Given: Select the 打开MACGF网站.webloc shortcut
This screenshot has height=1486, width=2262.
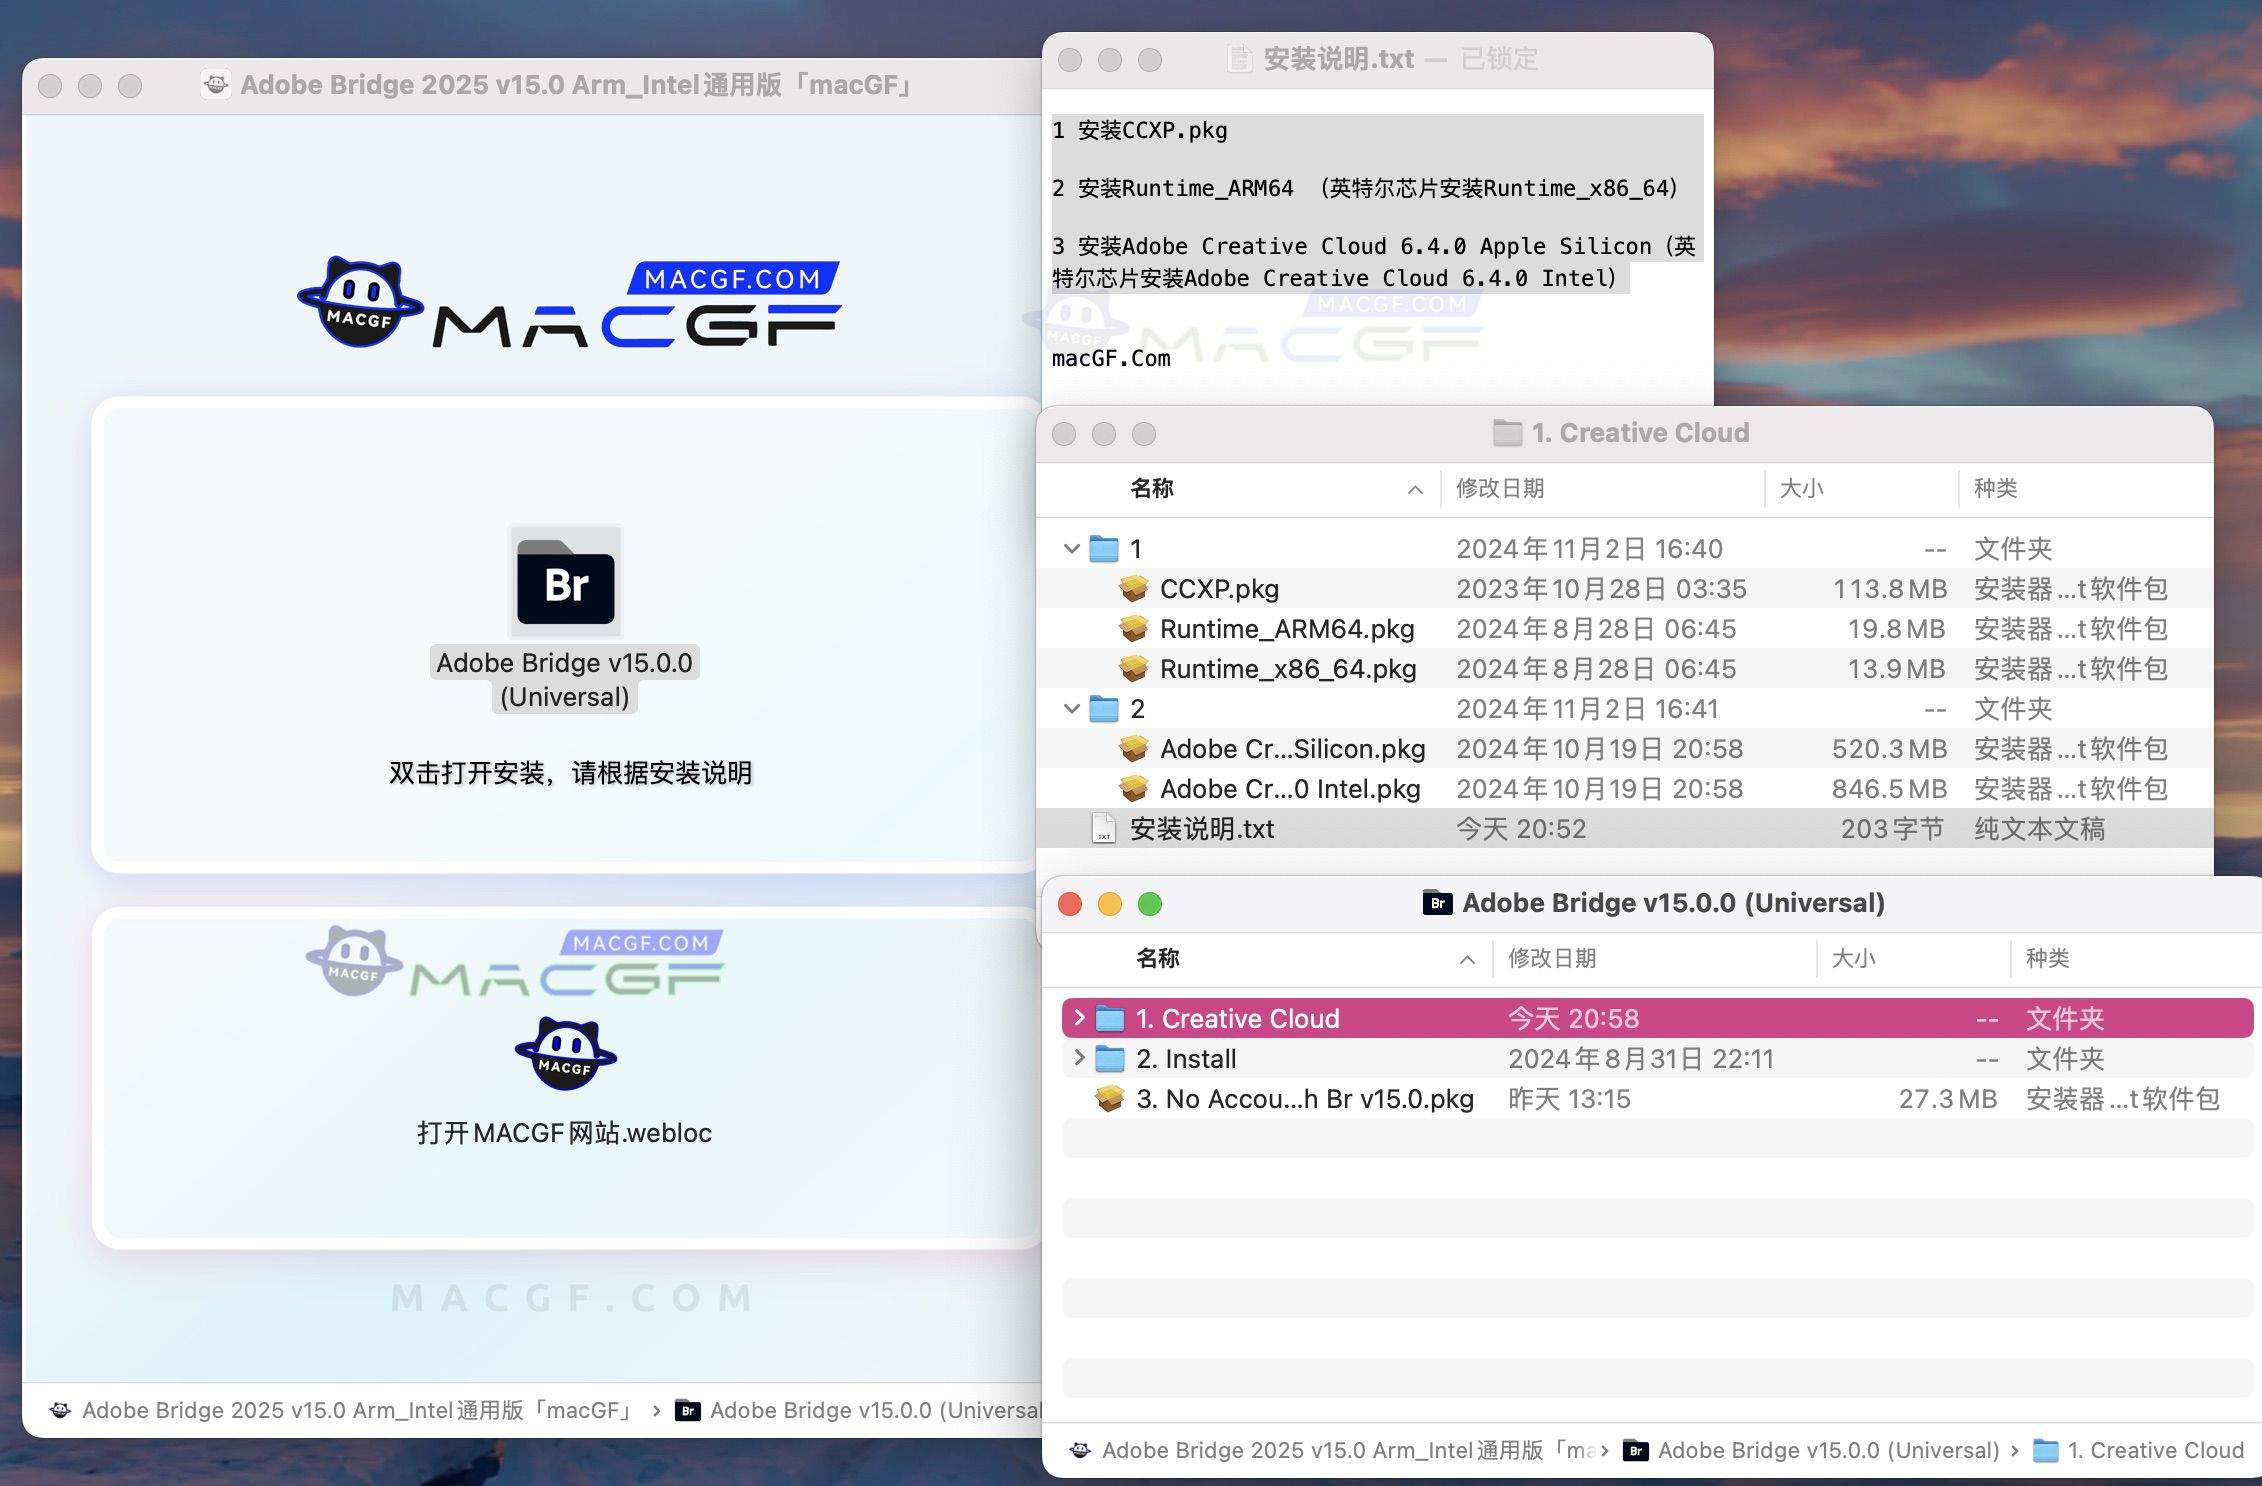Looking at the screenshot, I should [x=564, y=1053].
